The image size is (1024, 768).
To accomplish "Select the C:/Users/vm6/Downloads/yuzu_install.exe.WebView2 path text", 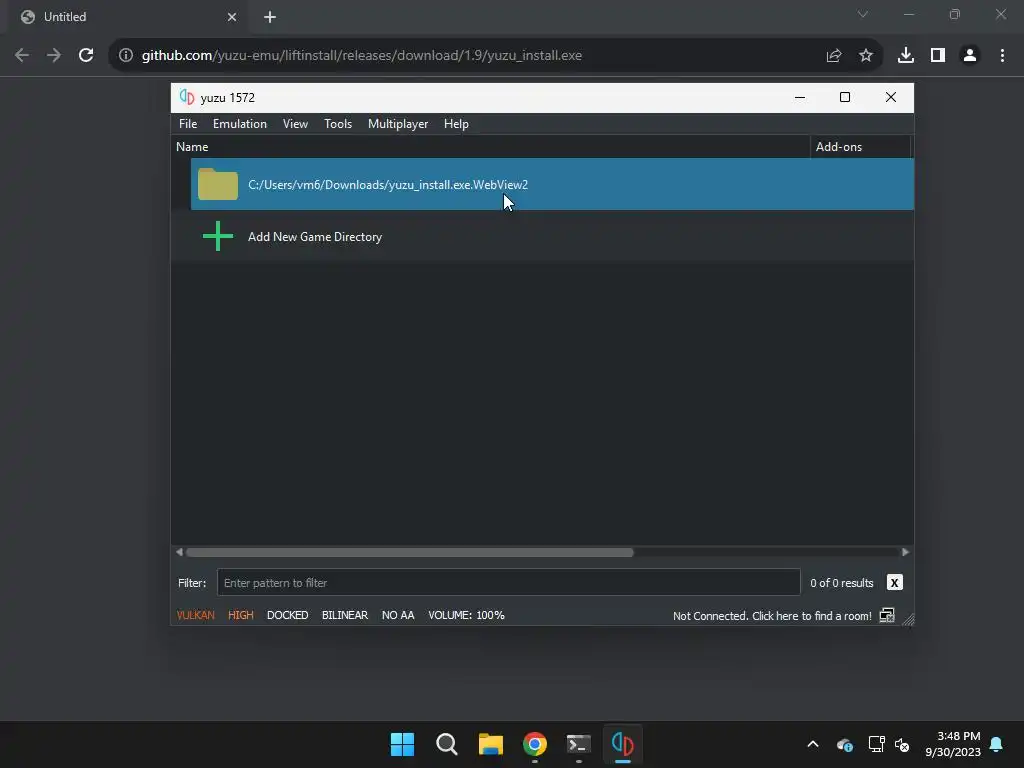I will click(388, 185).
